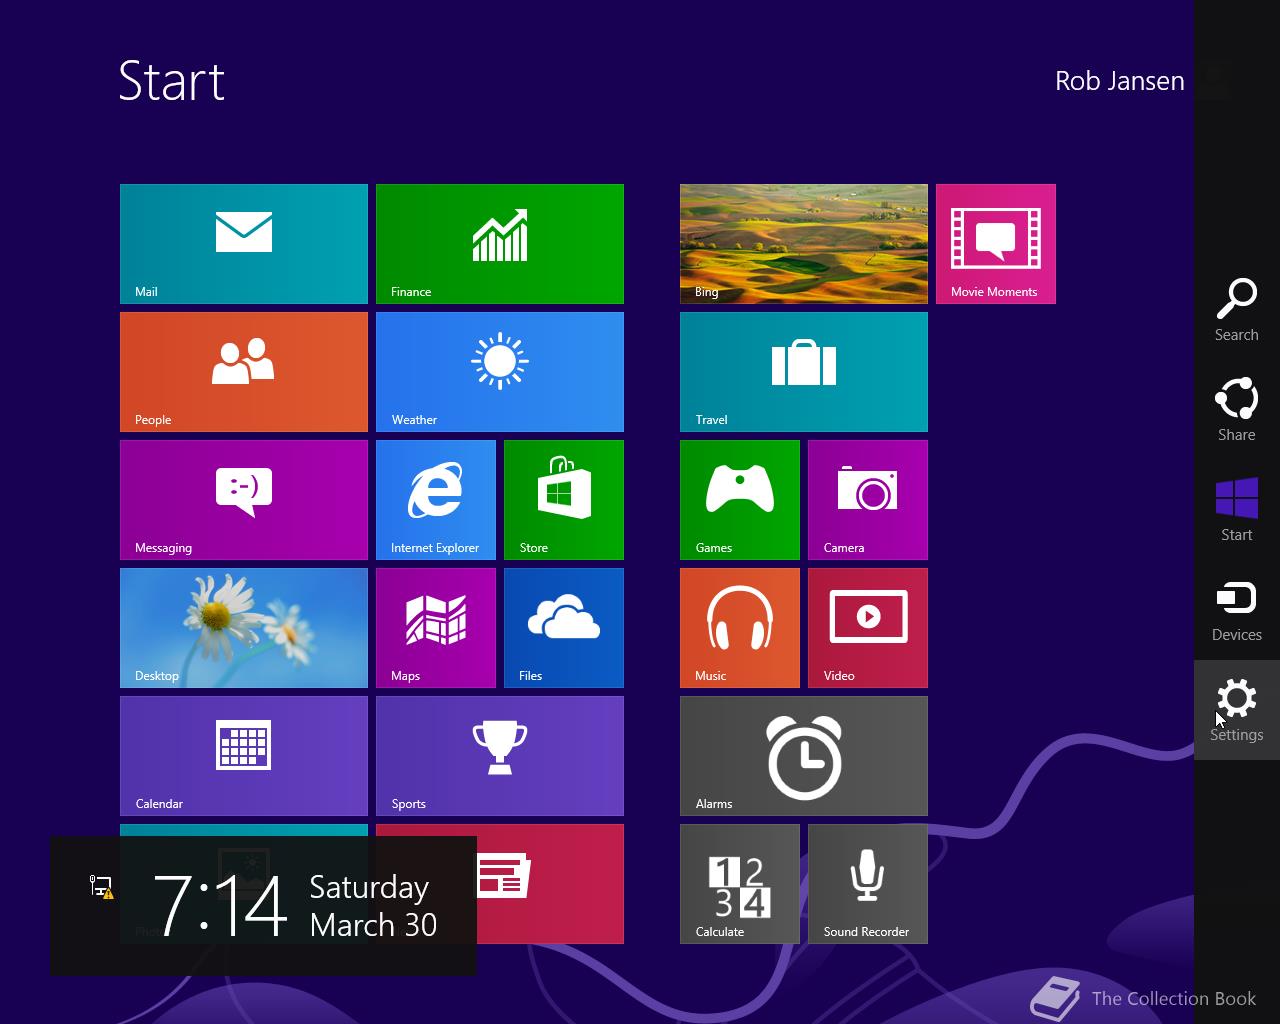Open the Travel suitcase tile
Screen dimensions: 1280x1024
tap(804, 372)
